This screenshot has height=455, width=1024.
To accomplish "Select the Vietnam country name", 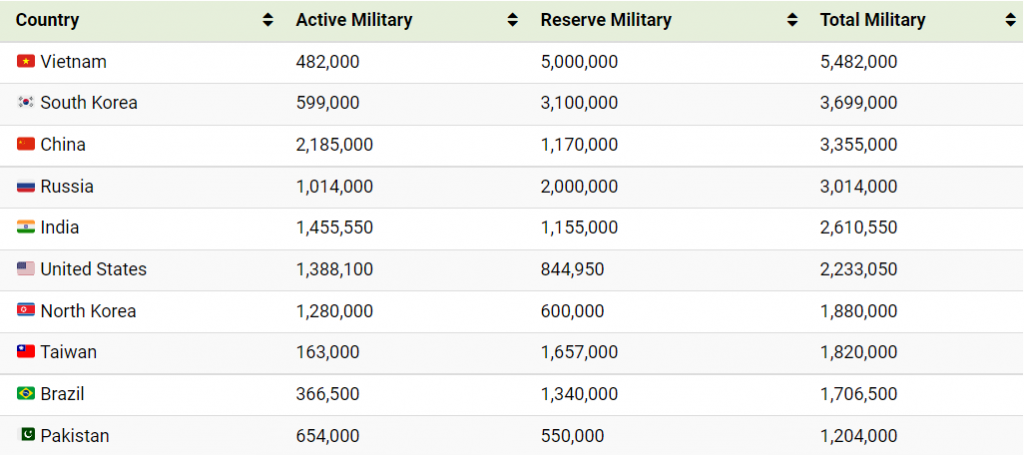I will click(73, 62).
